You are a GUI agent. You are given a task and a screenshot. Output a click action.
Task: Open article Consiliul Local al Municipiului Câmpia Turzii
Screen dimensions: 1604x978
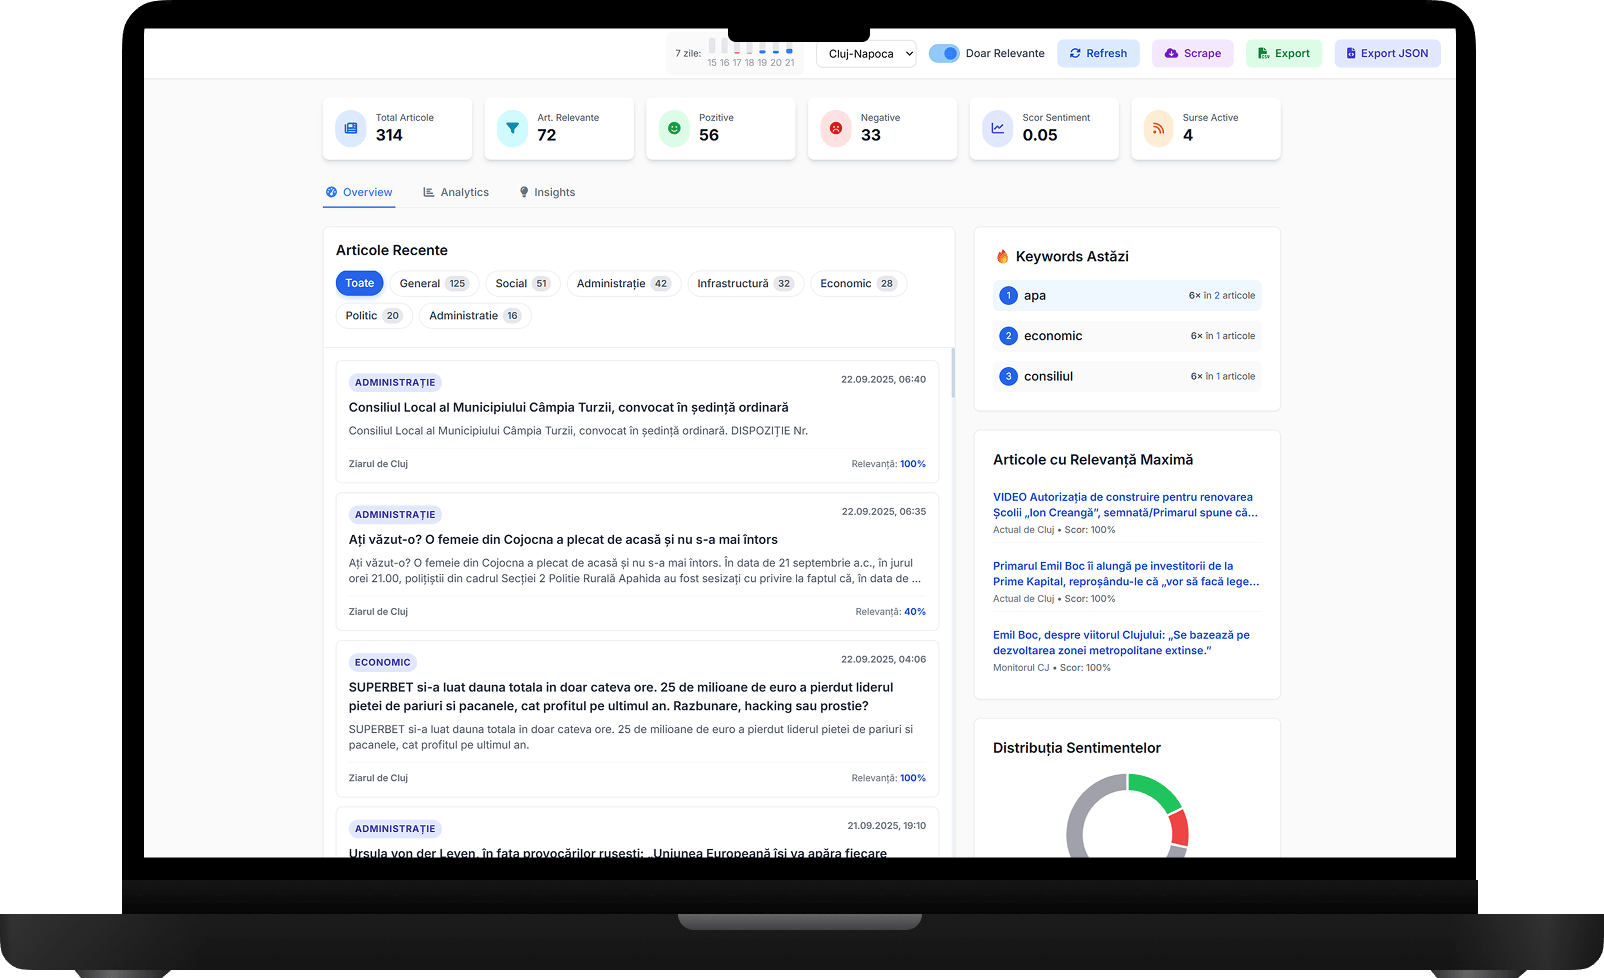(x=568, y=407)
